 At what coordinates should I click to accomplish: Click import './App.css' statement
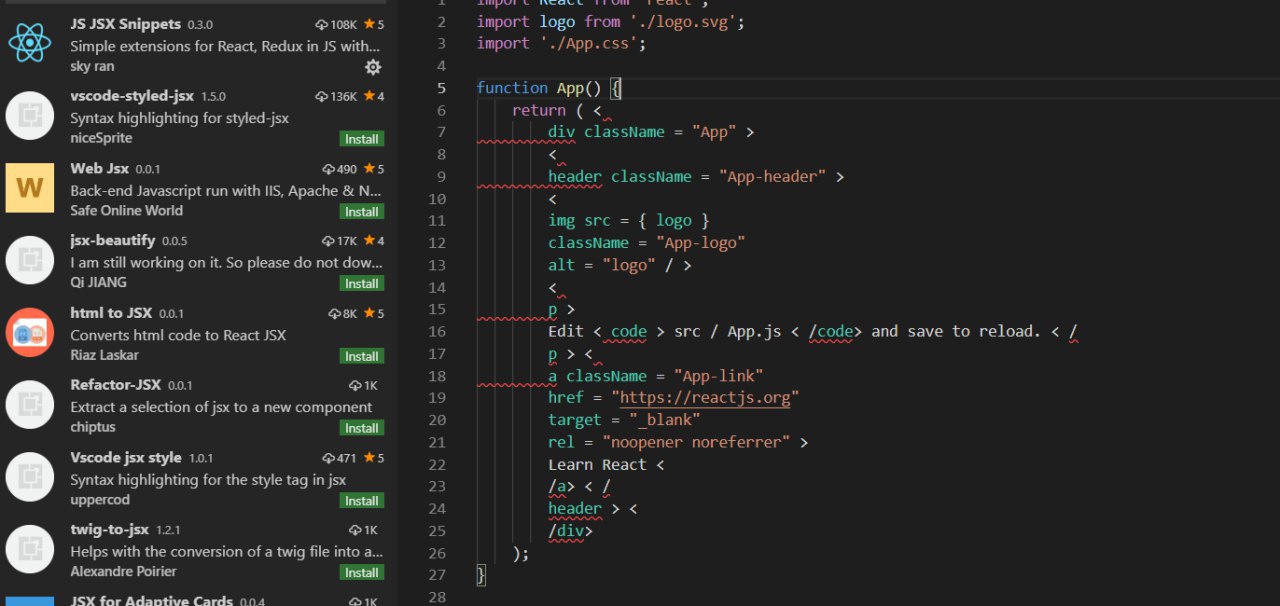[562, 43]
